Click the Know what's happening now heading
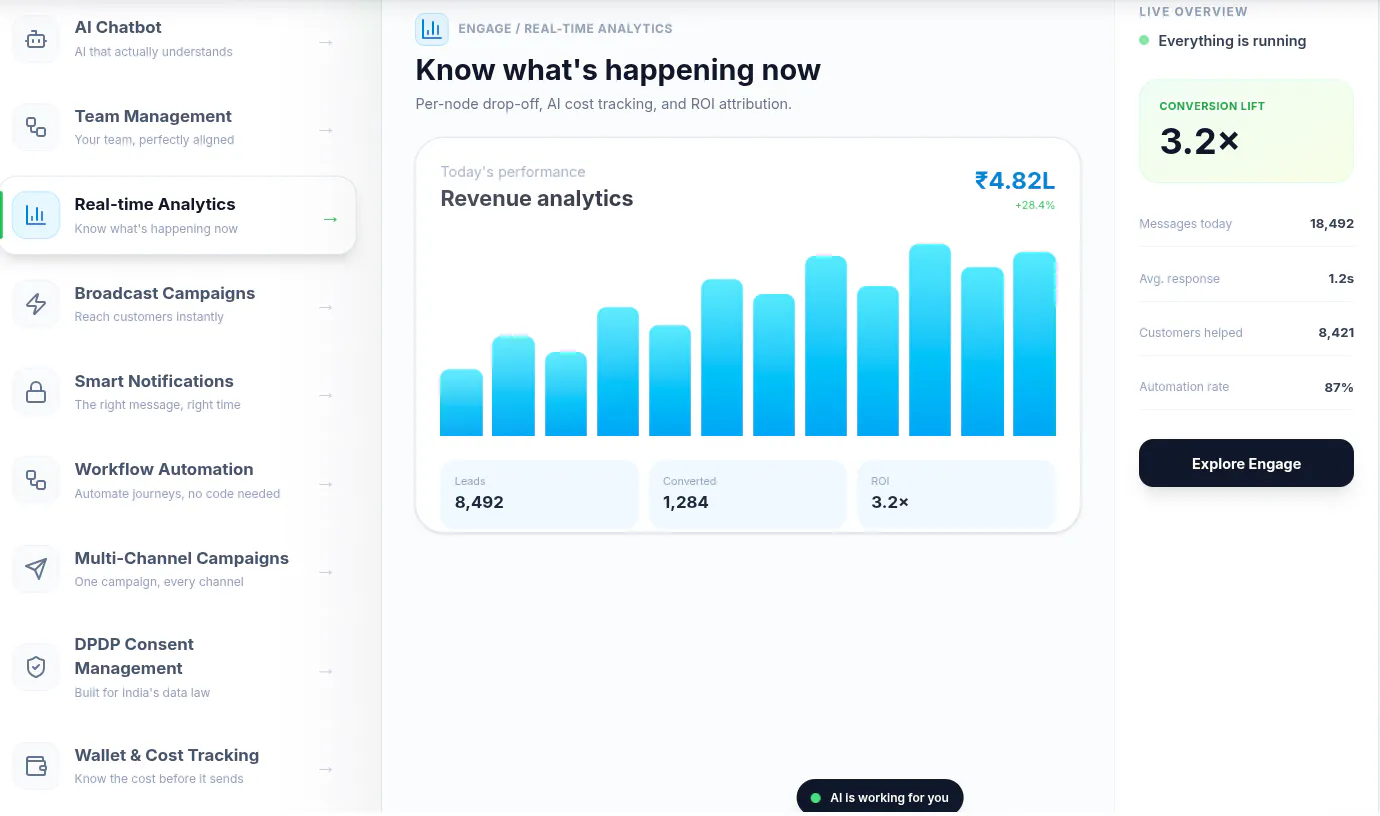The width and height of the screenshot is (1380, 816). (618, 70)
